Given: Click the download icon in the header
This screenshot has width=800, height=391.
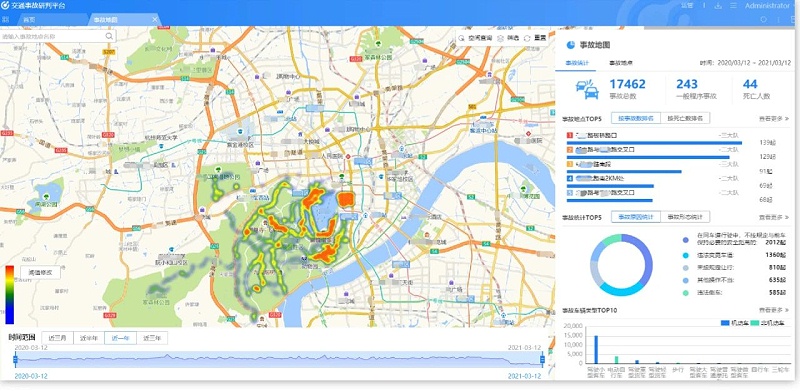Looking at the screenshot, I should coord(718,6).
